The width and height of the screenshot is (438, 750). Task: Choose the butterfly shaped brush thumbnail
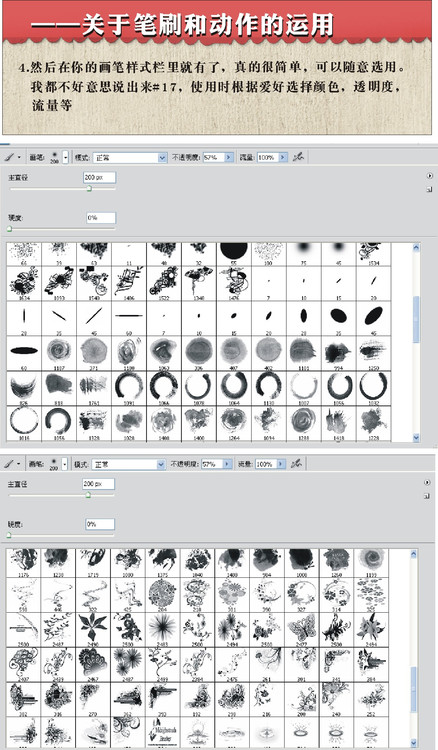click(304, 628)
